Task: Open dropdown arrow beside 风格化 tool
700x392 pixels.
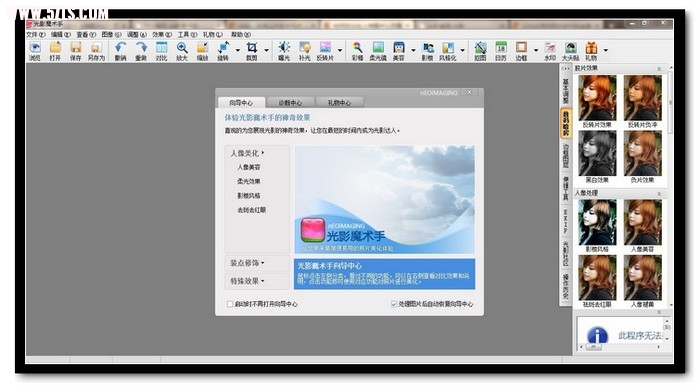Action: tap(462, 50)
